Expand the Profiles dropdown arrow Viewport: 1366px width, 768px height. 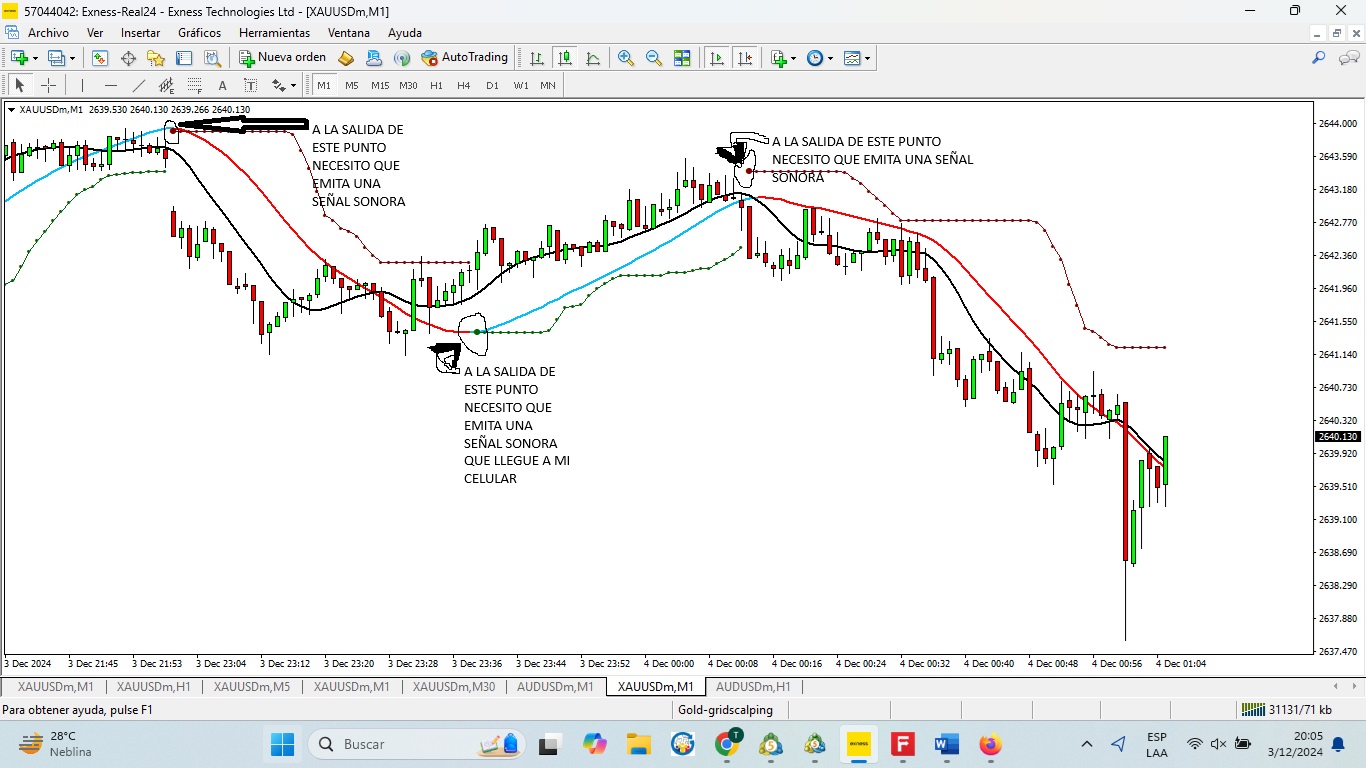click(x=72, y=58)
